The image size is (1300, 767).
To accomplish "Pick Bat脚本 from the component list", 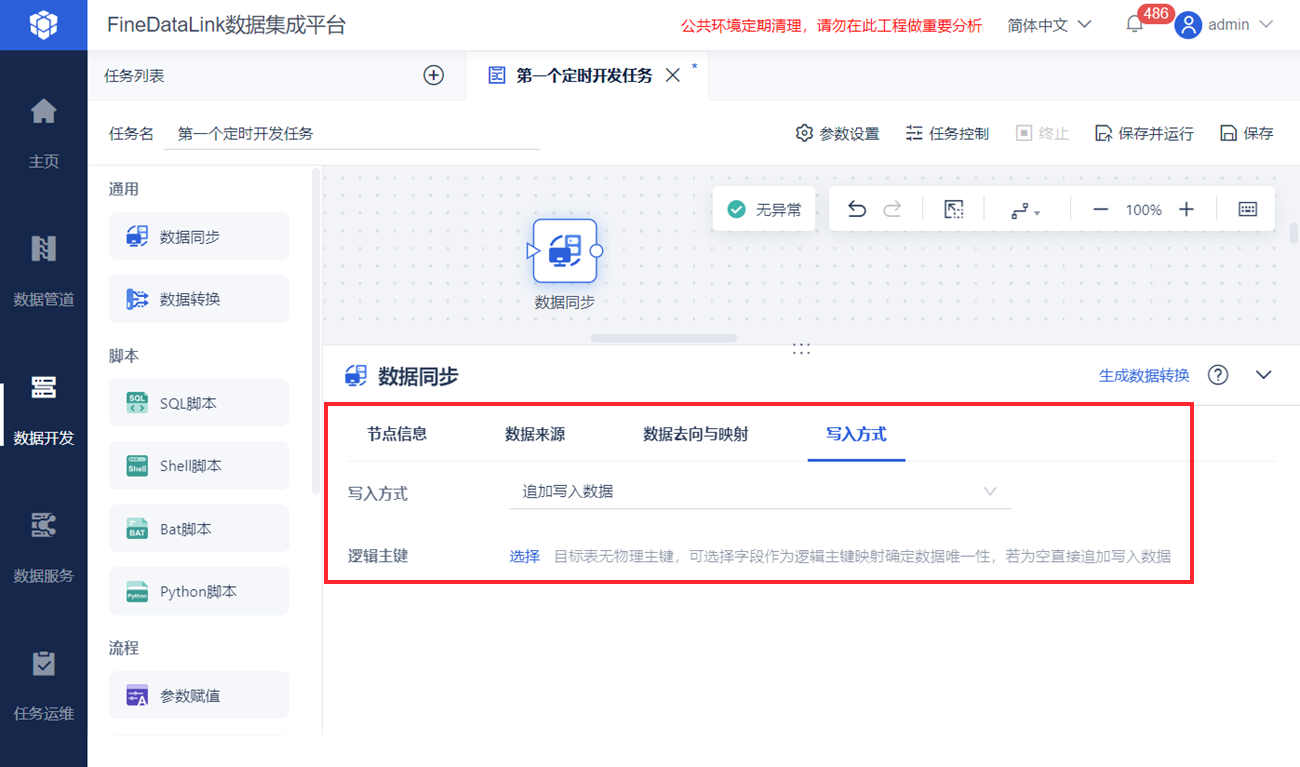I will click(x=199, y=529).
